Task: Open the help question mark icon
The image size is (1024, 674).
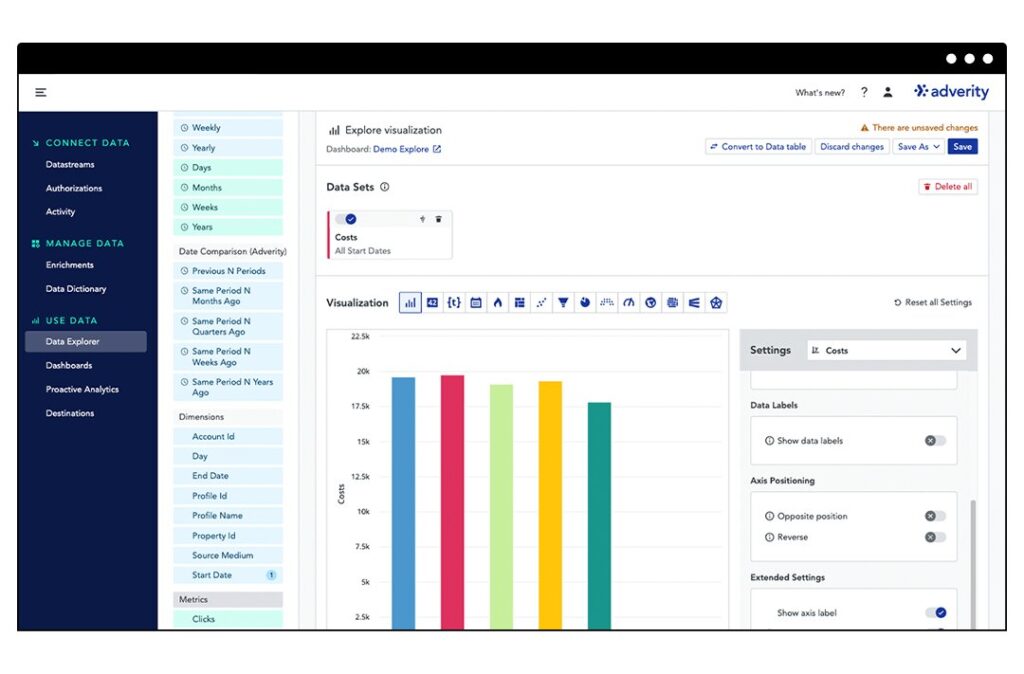Action: click(864, 92)
